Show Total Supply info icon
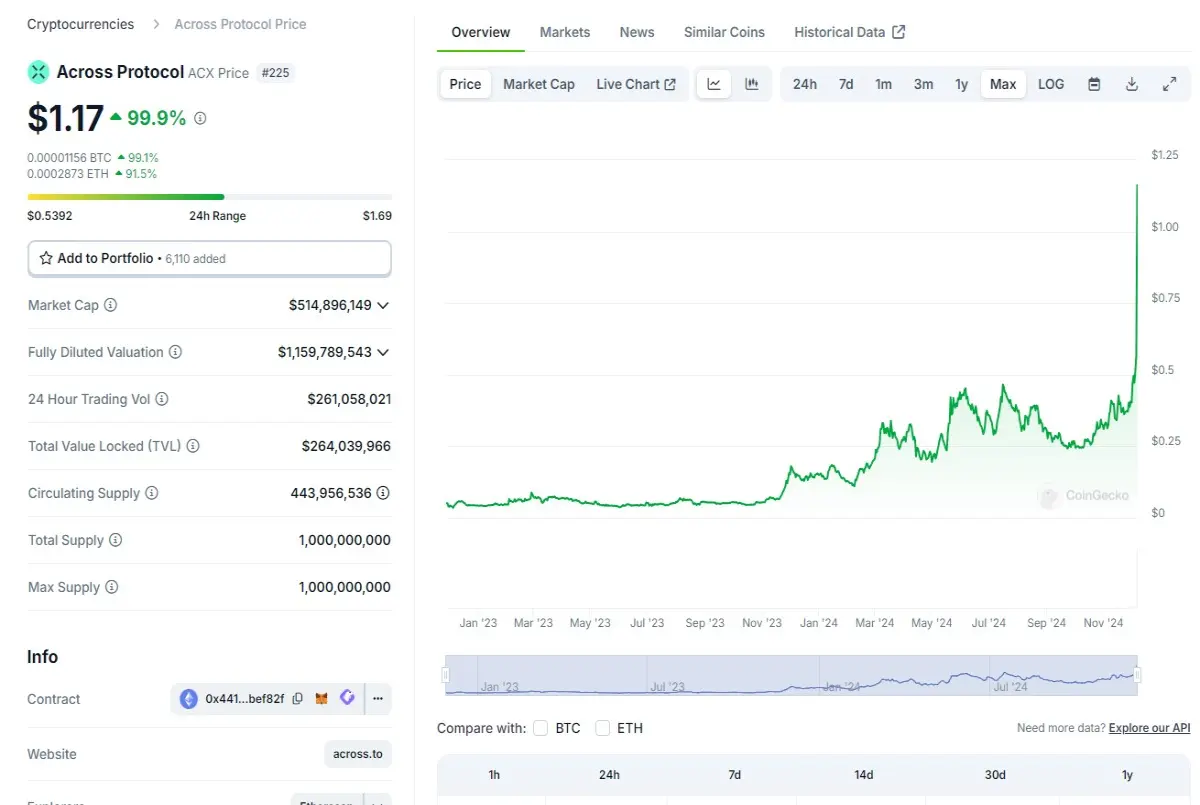Screen dimensions: 1200x805 pos(116,540)
